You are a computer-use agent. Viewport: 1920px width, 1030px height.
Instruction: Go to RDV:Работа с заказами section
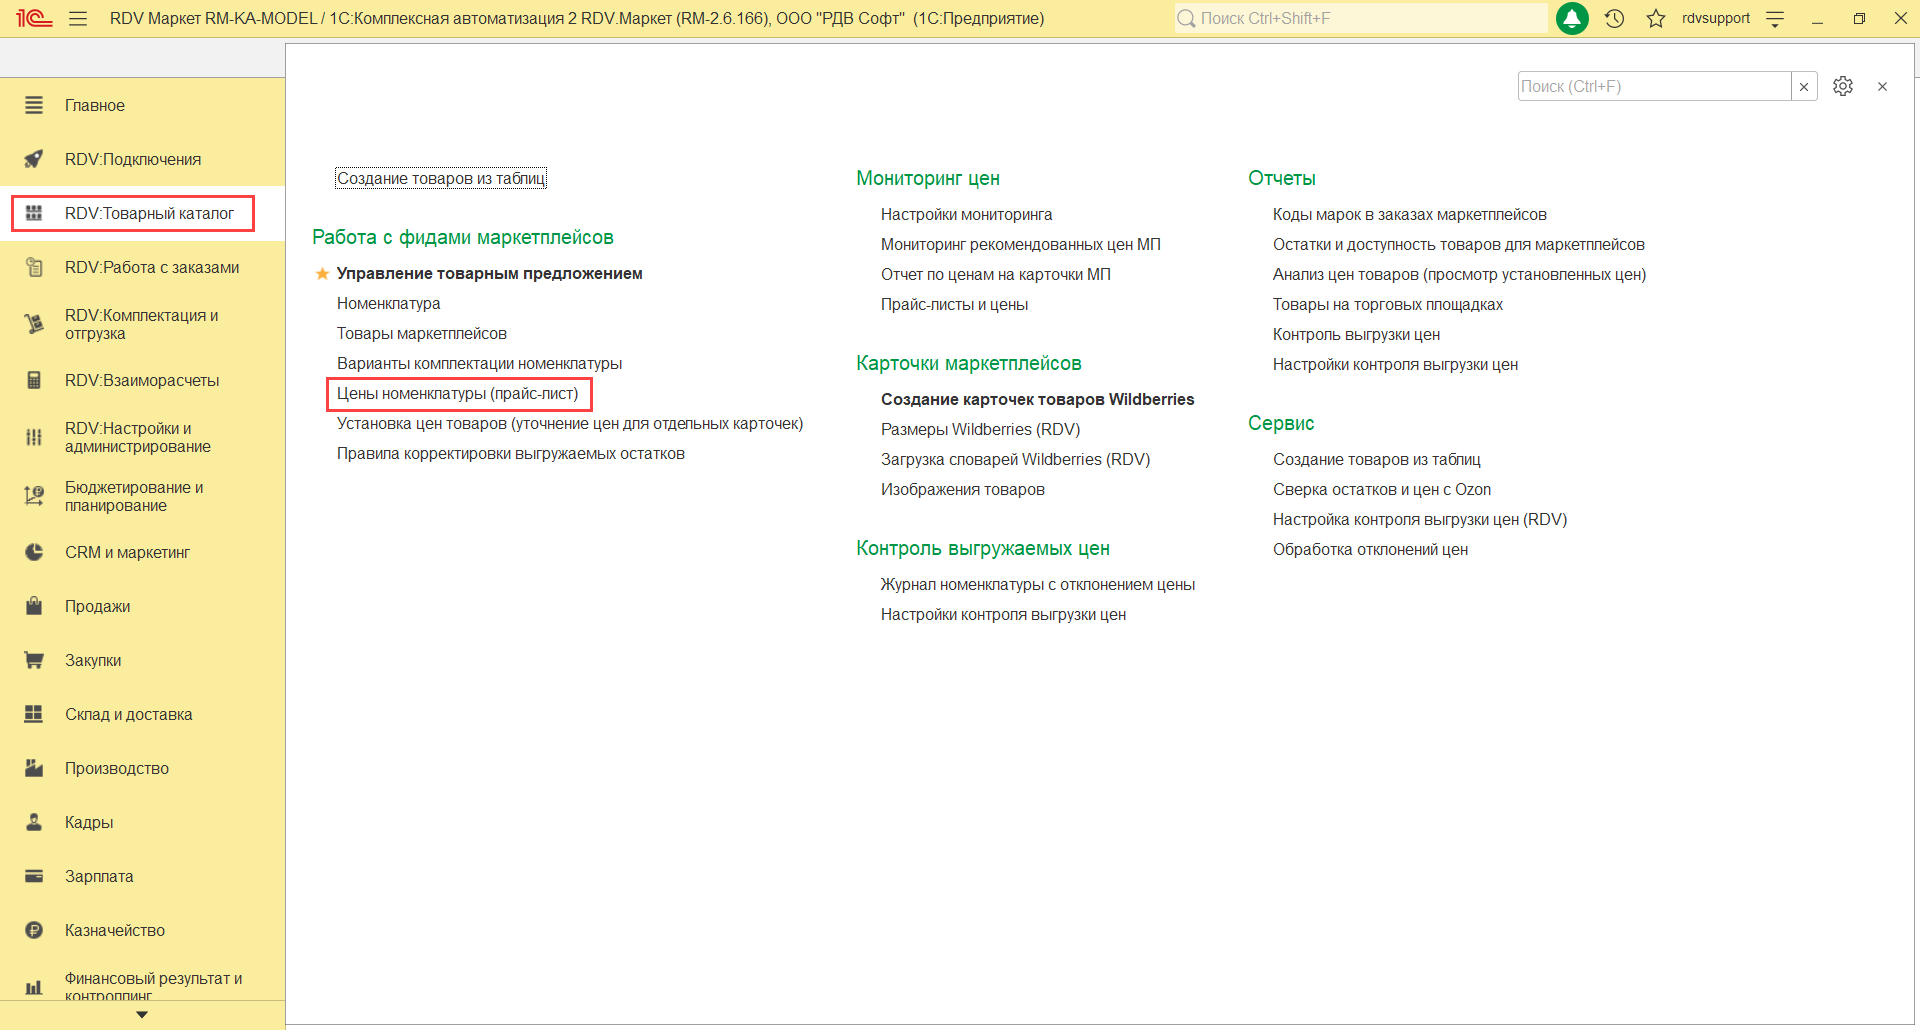152,267
